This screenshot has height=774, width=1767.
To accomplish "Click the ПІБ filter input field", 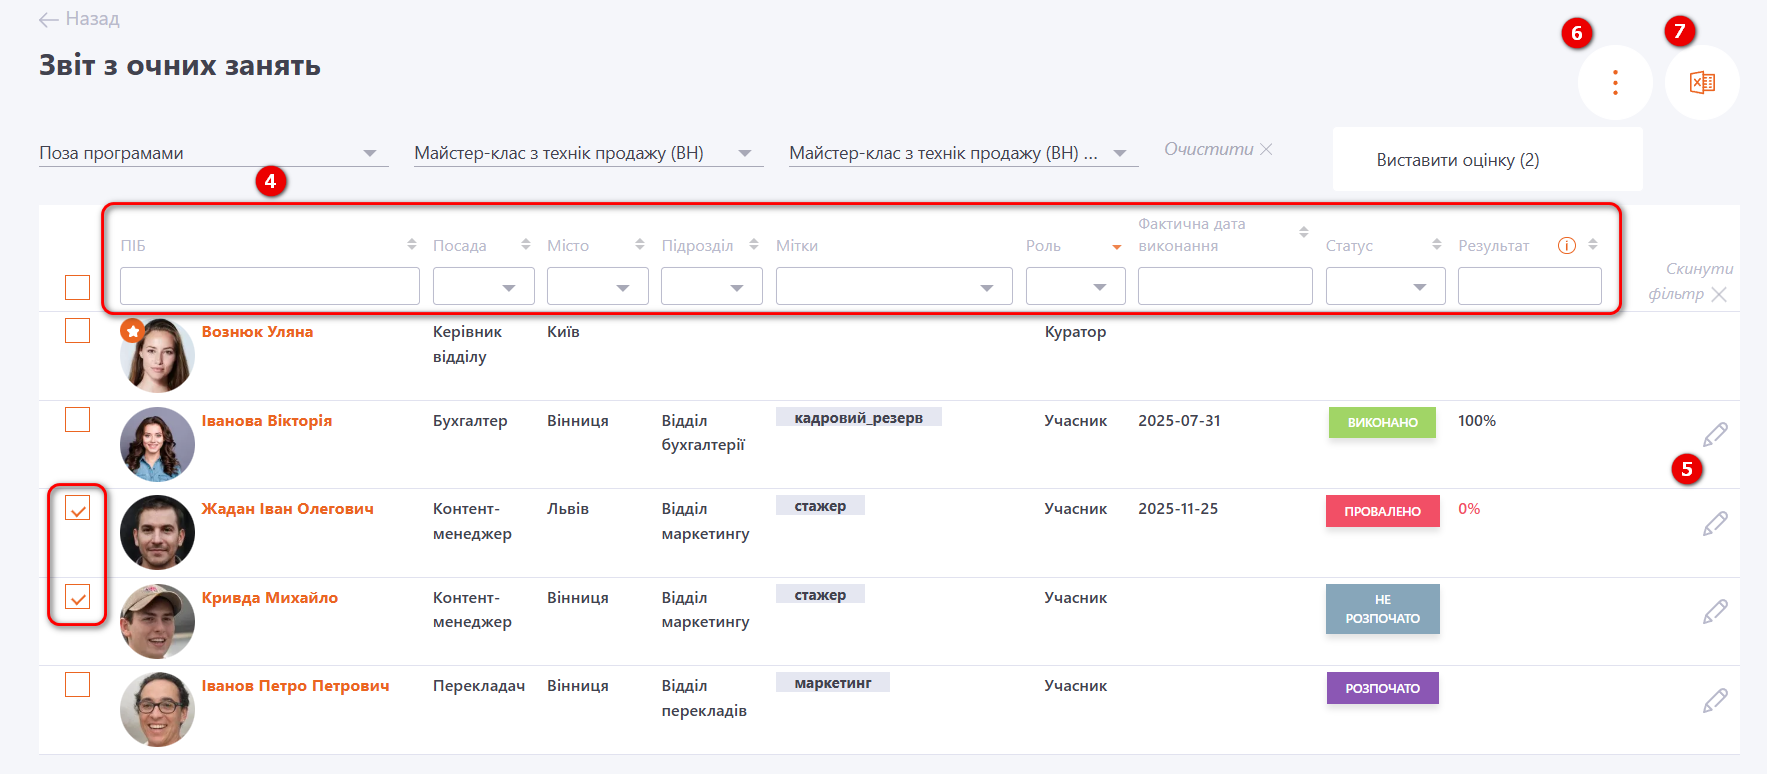I will coord(269,287).
